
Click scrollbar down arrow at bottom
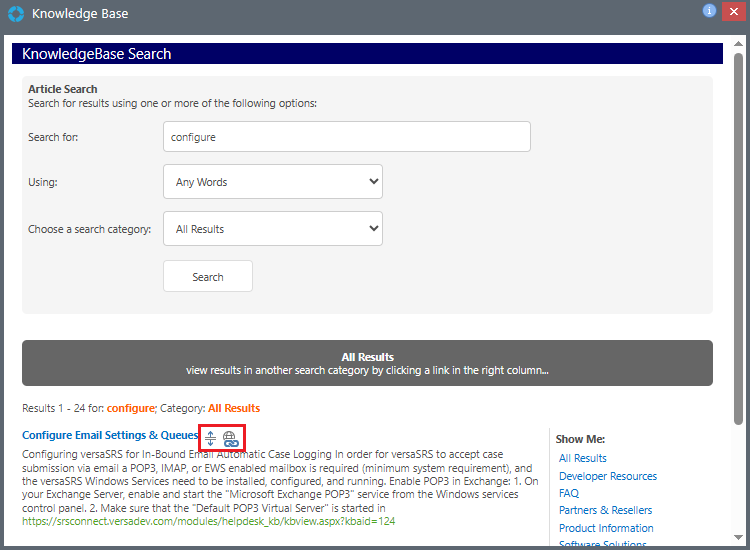click(x=739, y=541)
